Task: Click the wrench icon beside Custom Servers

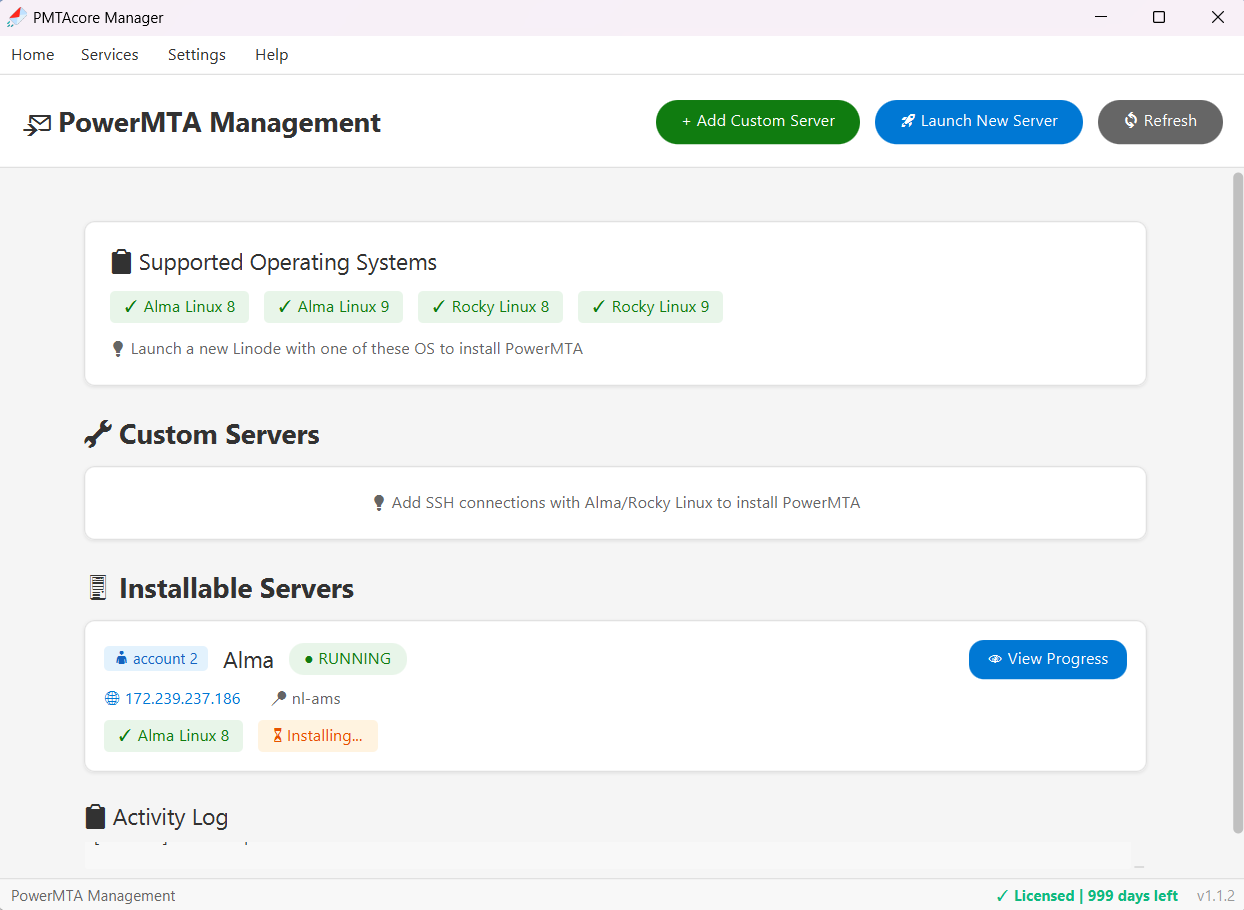Action: pos(97,434)
